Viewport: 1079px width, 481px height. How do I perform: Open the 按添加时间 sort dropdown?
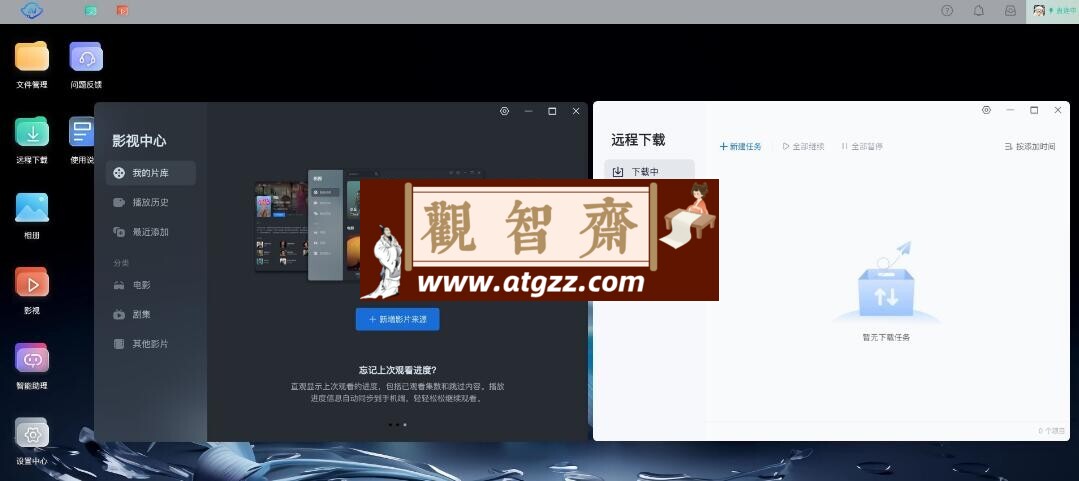(1029, 147)
